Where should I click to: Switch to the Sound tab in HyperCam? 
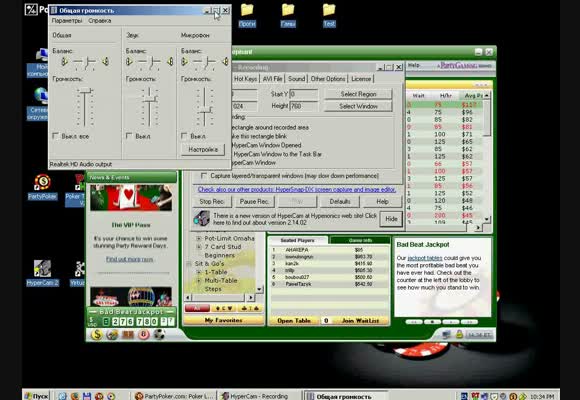[296, 78]
